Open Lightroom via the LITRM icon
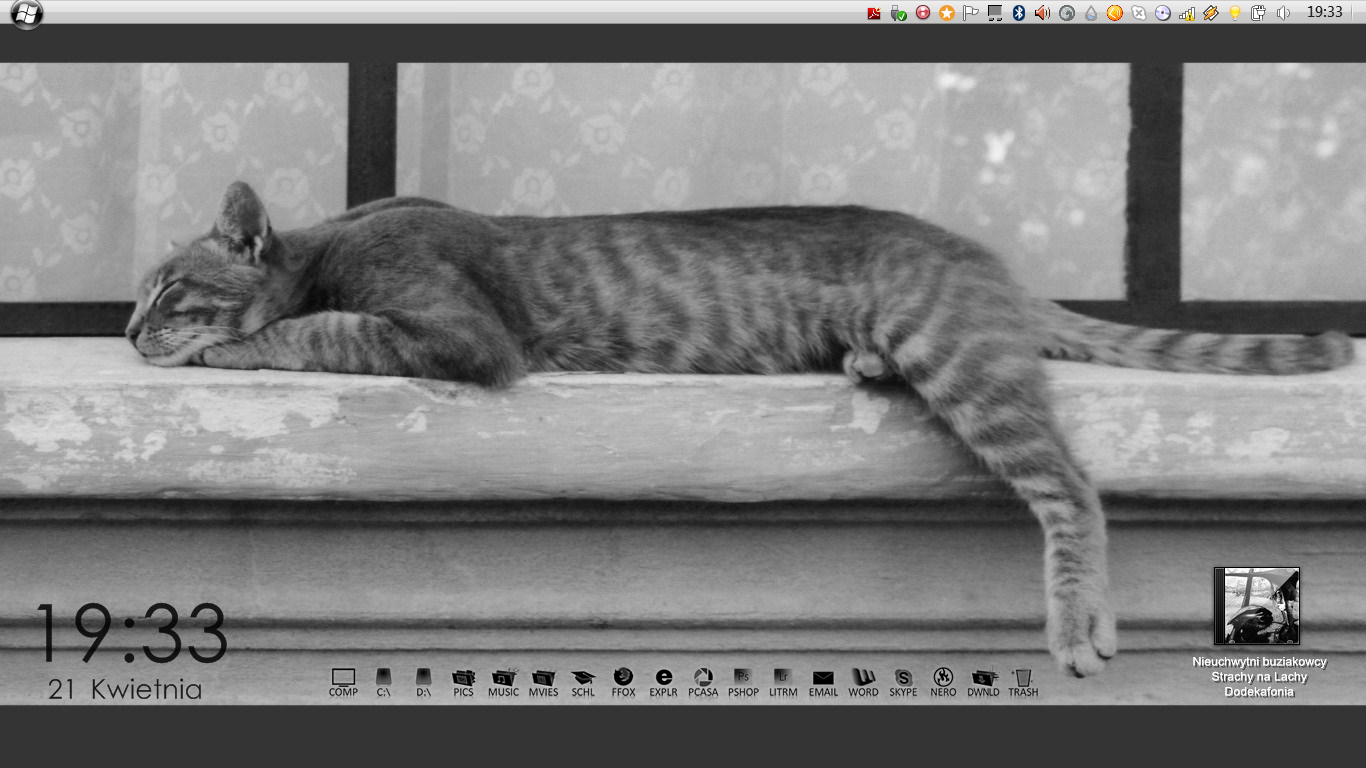The image size is (1366, 768). click(783, 681)
